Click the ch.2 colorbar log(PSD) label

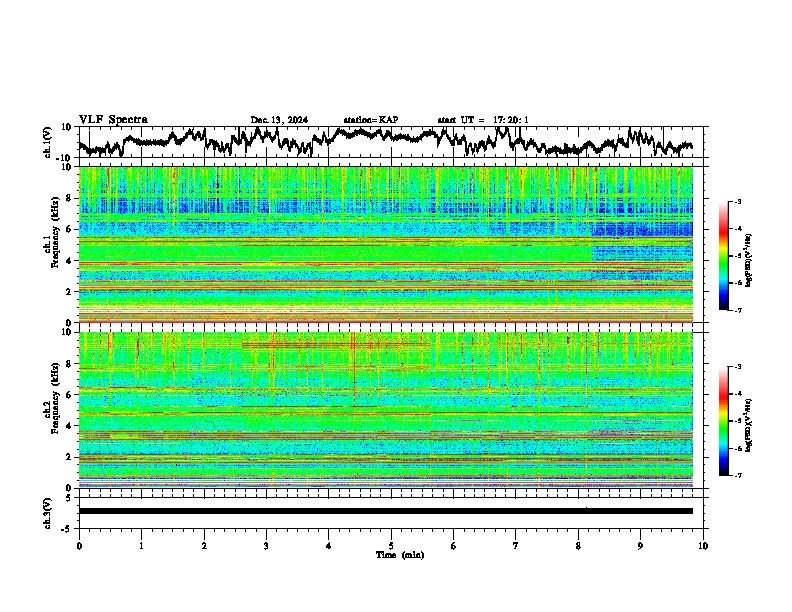748,425
